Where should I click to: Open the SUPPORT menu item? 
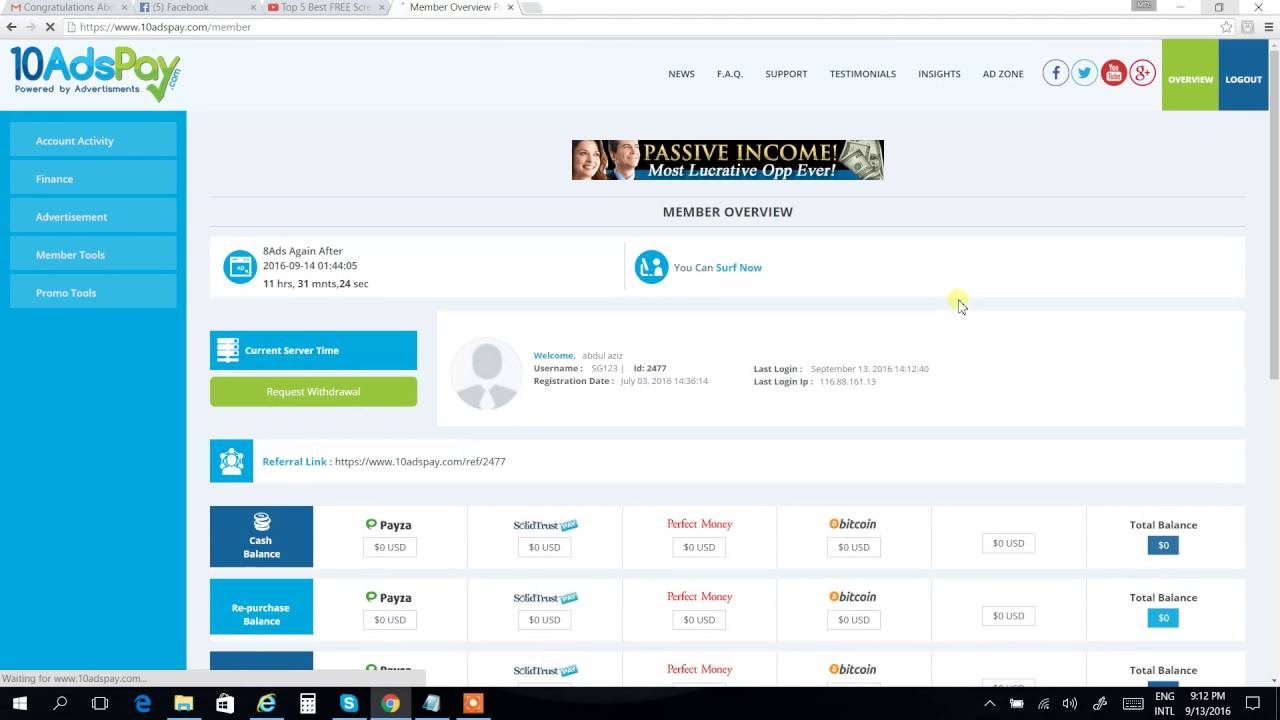click(786, 74)
